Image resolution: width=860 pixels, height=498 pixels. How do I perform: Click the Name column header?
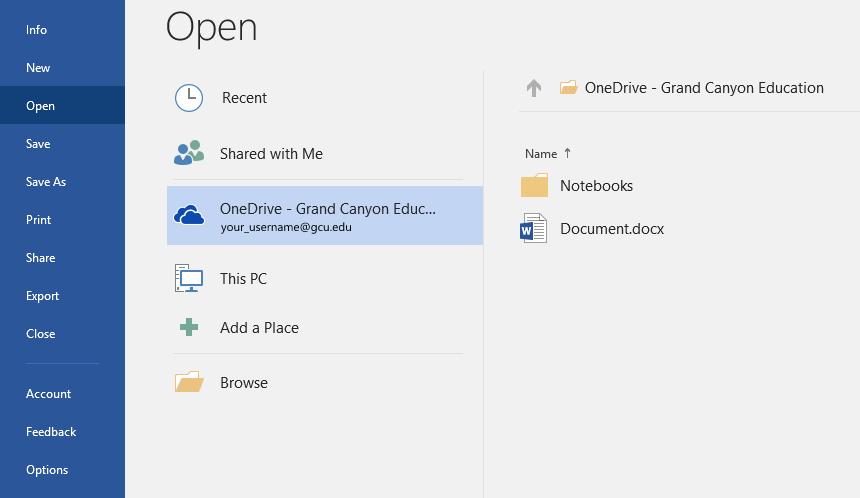541,154
